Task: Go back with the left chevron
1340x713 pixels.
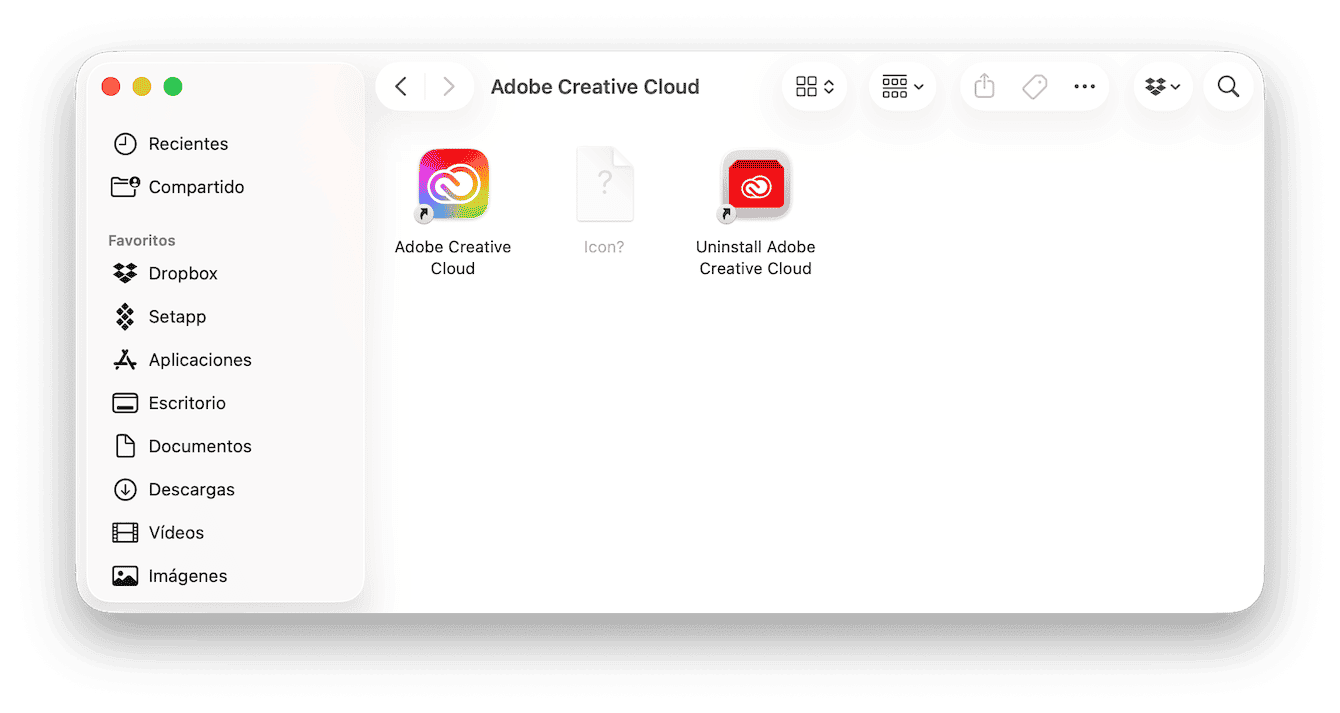Action: point(401,87)
